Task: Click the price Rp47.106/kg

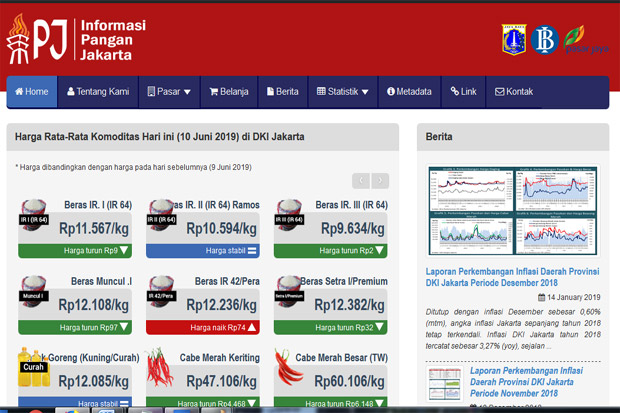Action: point(221,381)
